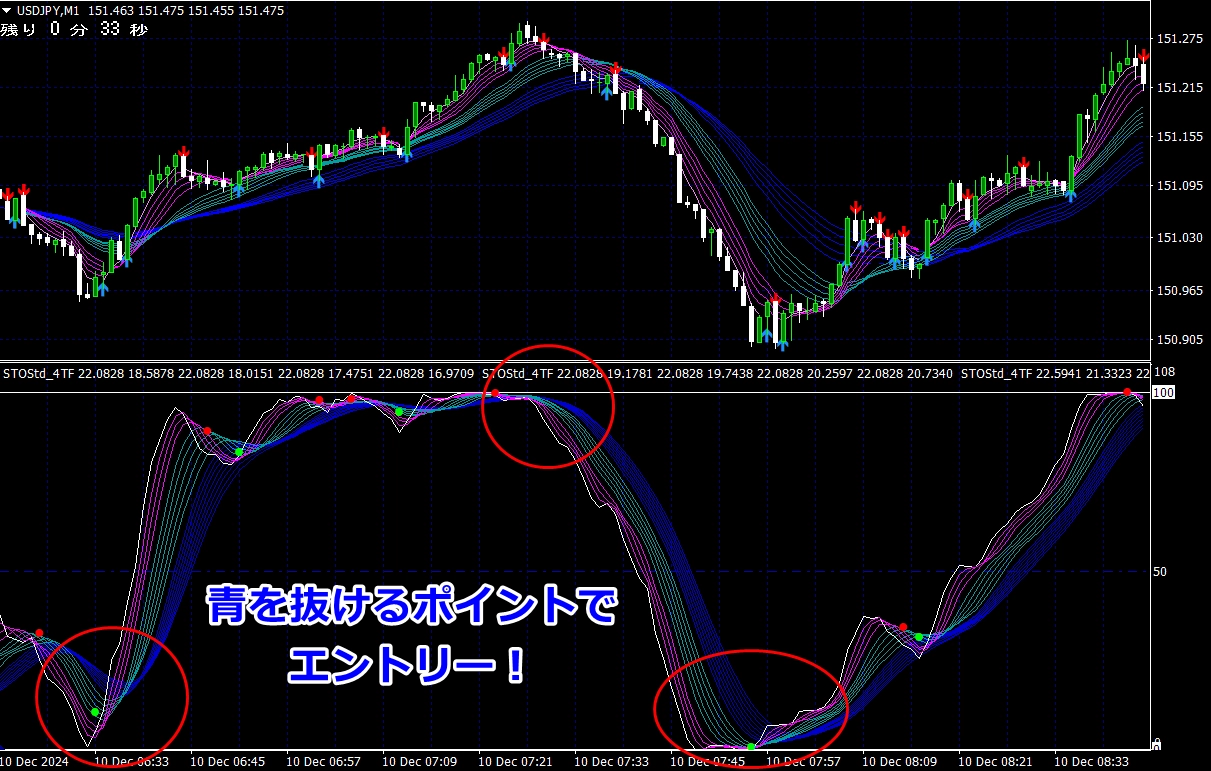This screenshot has height=771, width=1211.
Task: Select the green dot inside the bottom-left red circle
Action: [95, 712]
